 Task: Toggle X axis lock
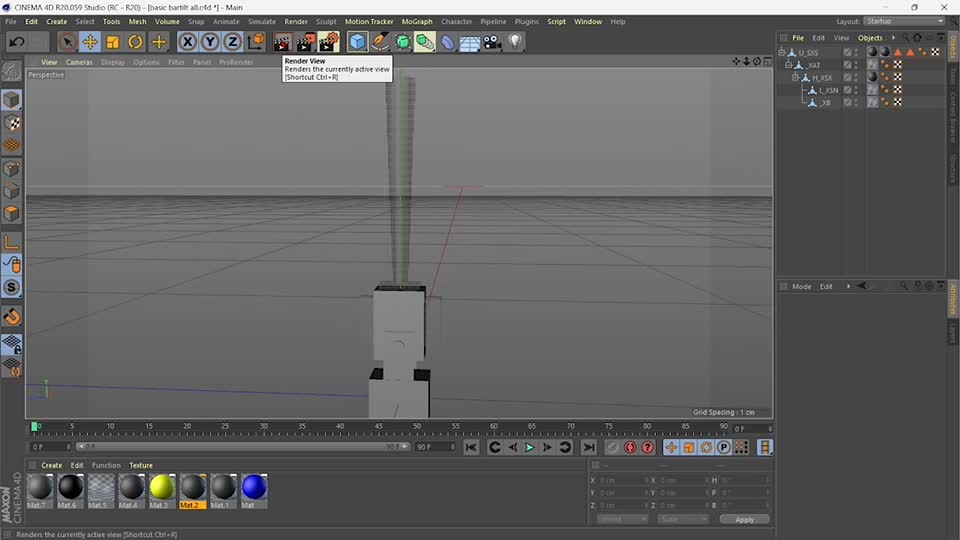[187, 42]
